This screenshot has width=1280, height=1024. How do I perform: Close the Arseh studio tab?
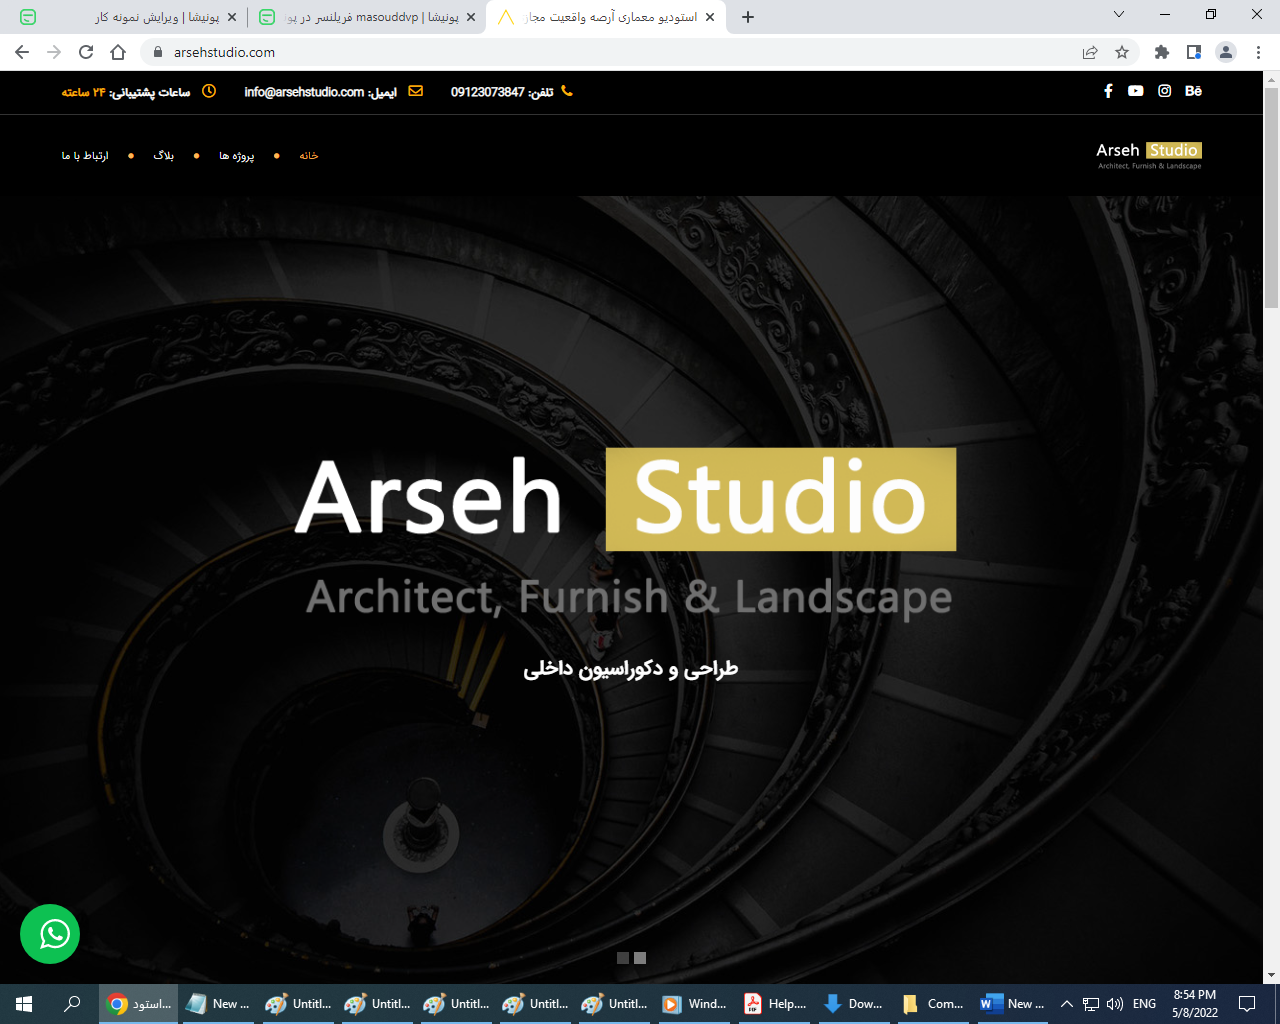point(711,17)
